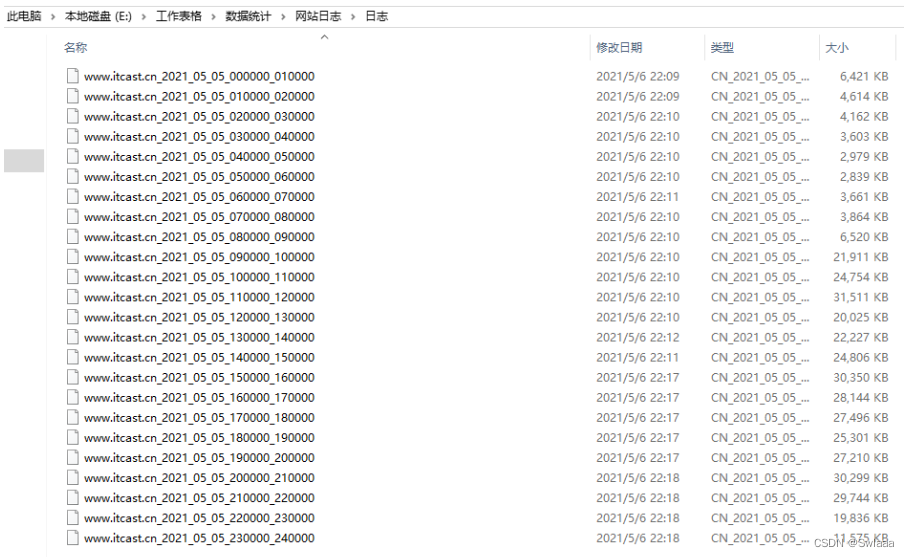
Task: Click file icon of www.itcast.cn_2021_05_05_070000_080000
Action: coord(72,216)
